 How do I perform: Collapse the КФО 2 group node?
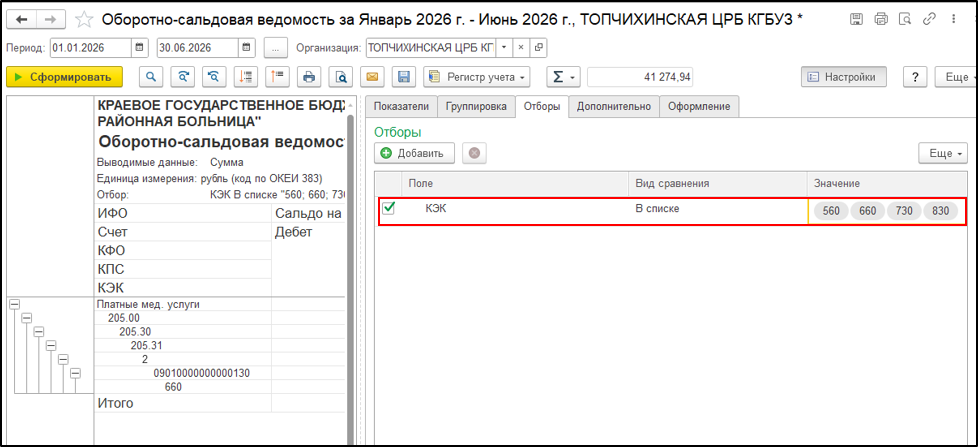pyautogui.click(x=63, y=359)
